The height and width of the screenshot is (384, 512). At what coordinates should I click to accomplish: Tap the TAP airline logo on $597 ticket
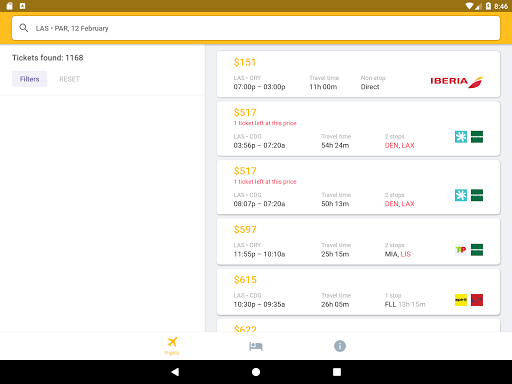461,250
